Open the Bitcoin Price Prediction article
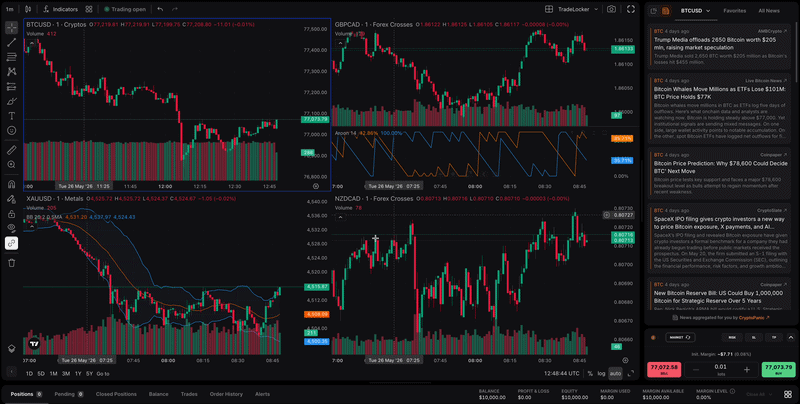The height and width of the screenshot is (404, 800). [719, 173]
